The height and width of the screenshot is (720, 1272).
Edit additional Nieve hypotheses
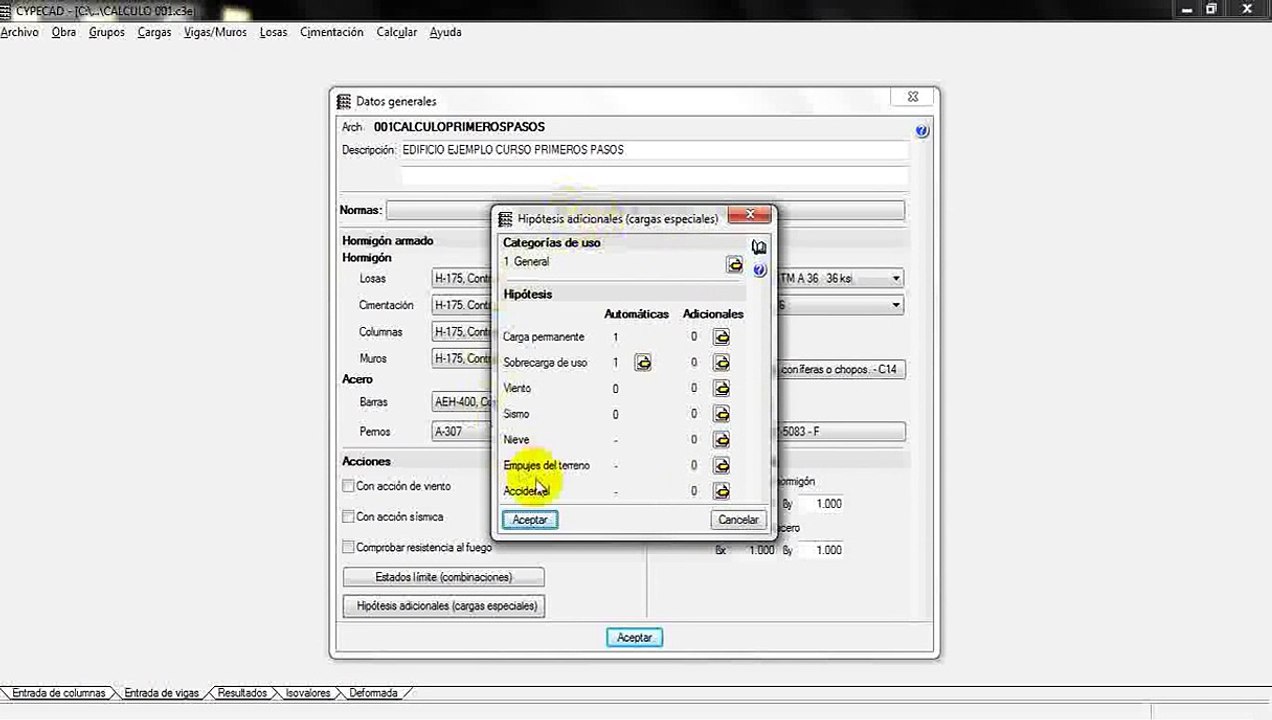click(x=721, y=440)
